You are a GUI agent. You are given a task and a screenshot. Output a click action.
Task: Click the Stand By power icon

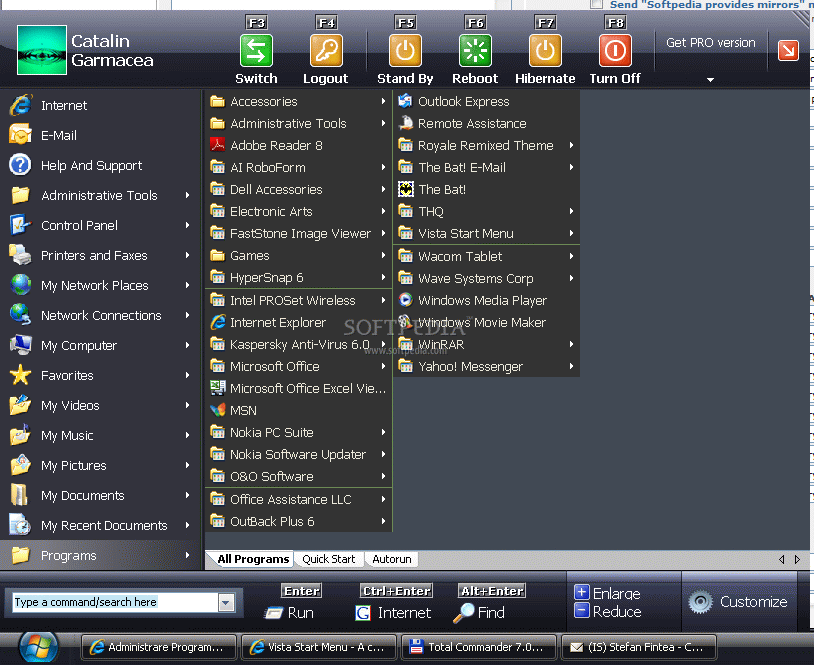pos(405,51)
